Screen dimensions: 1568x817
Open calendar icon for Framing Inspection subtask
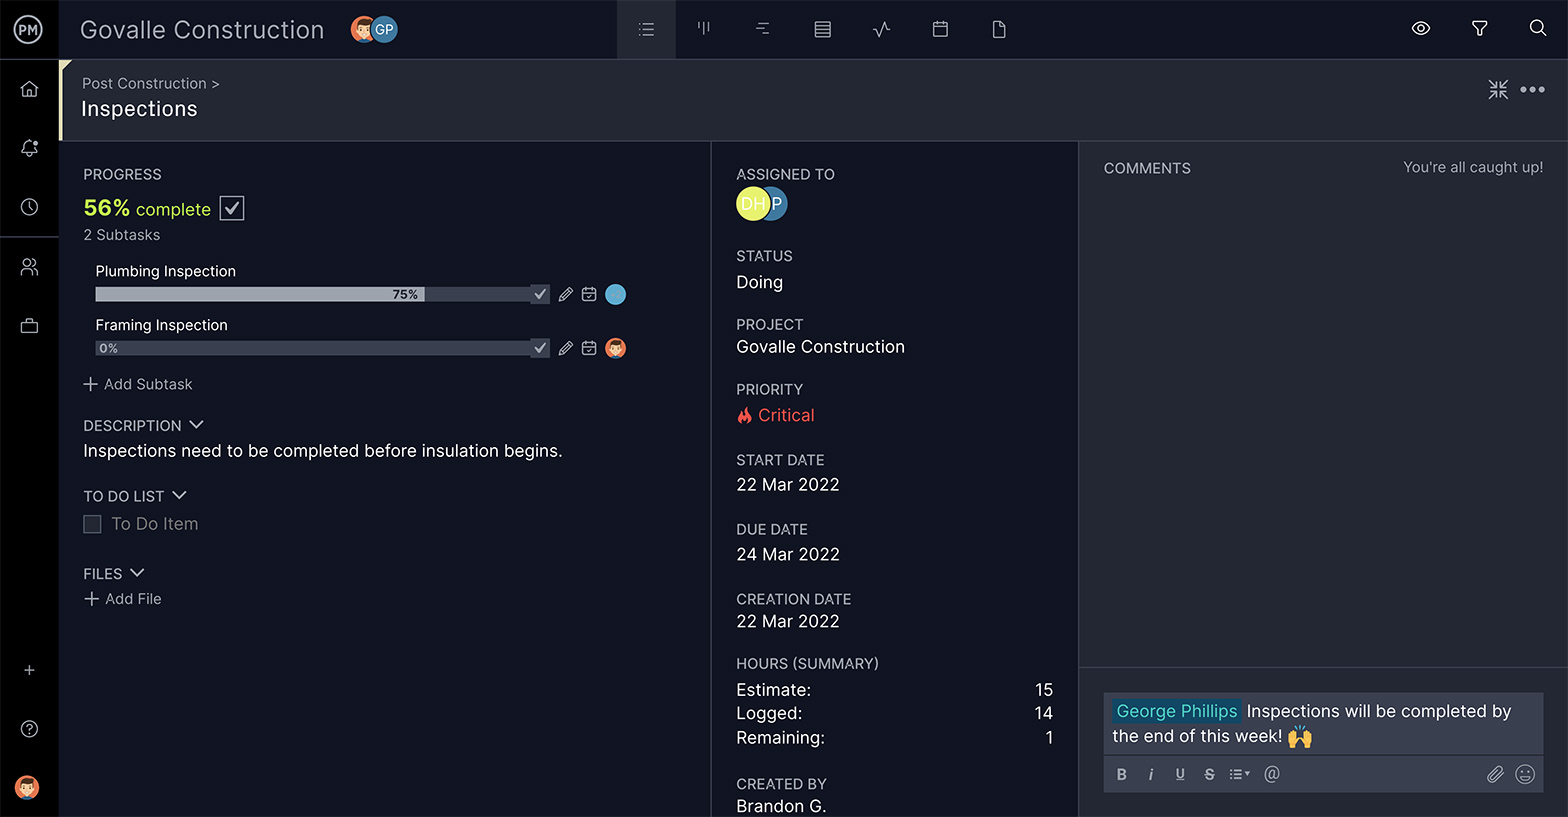pyautogui.click(x=589, y=348)
